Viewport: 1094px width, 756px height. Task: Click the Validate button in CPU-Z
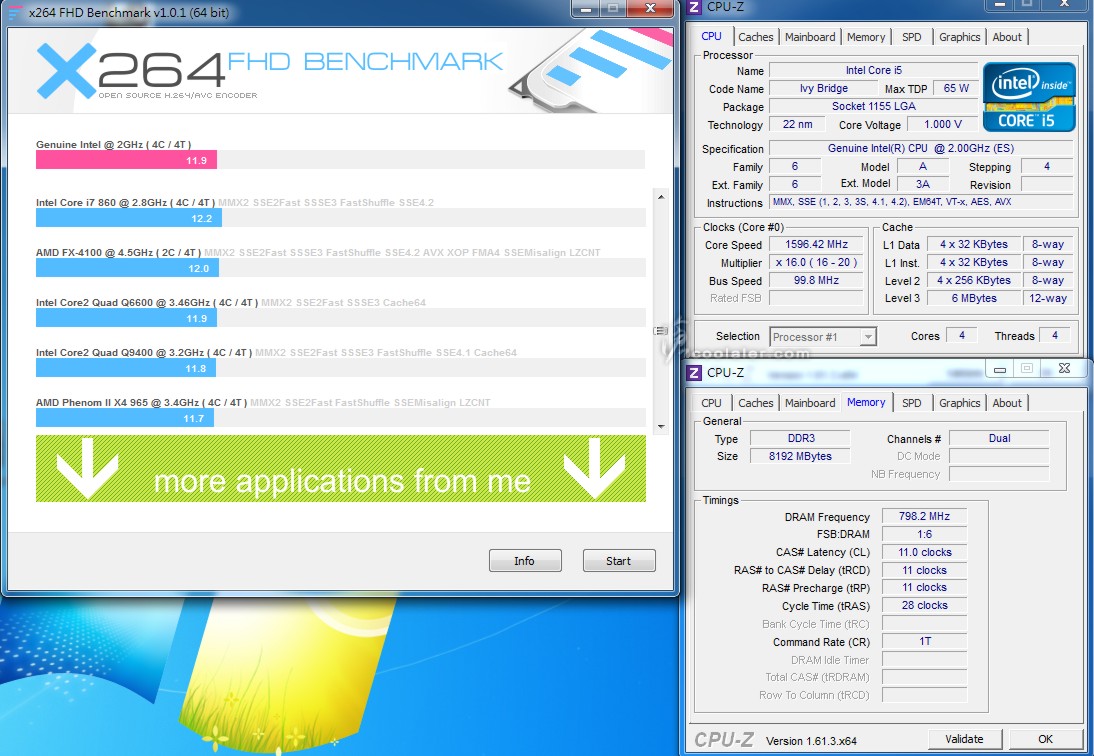pyautogui.click(x=965, y=739)
